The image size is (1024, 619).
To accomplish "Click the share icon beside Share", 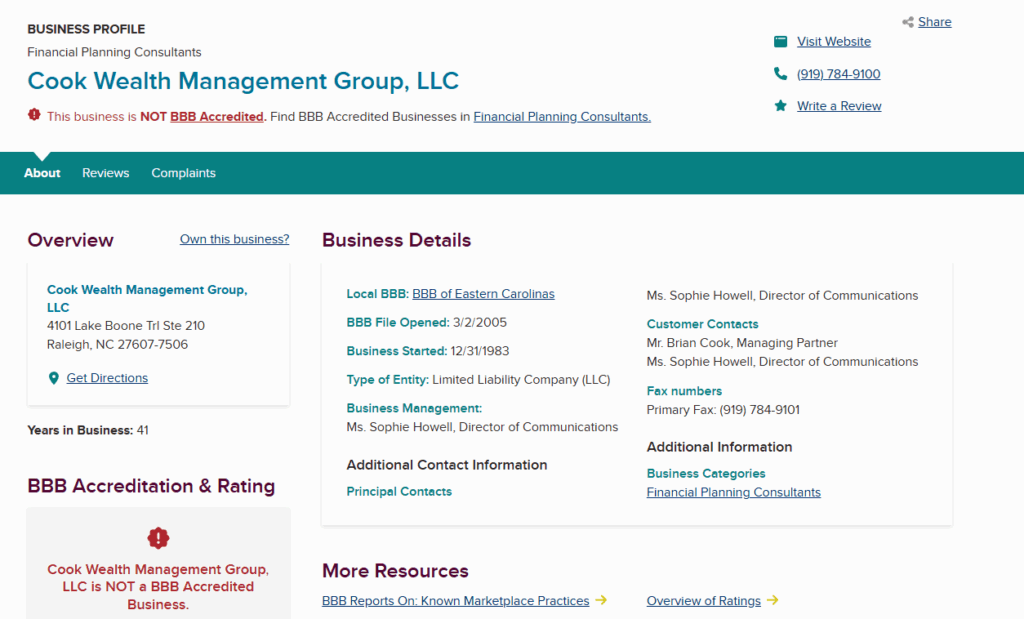I will click(908, 22).
